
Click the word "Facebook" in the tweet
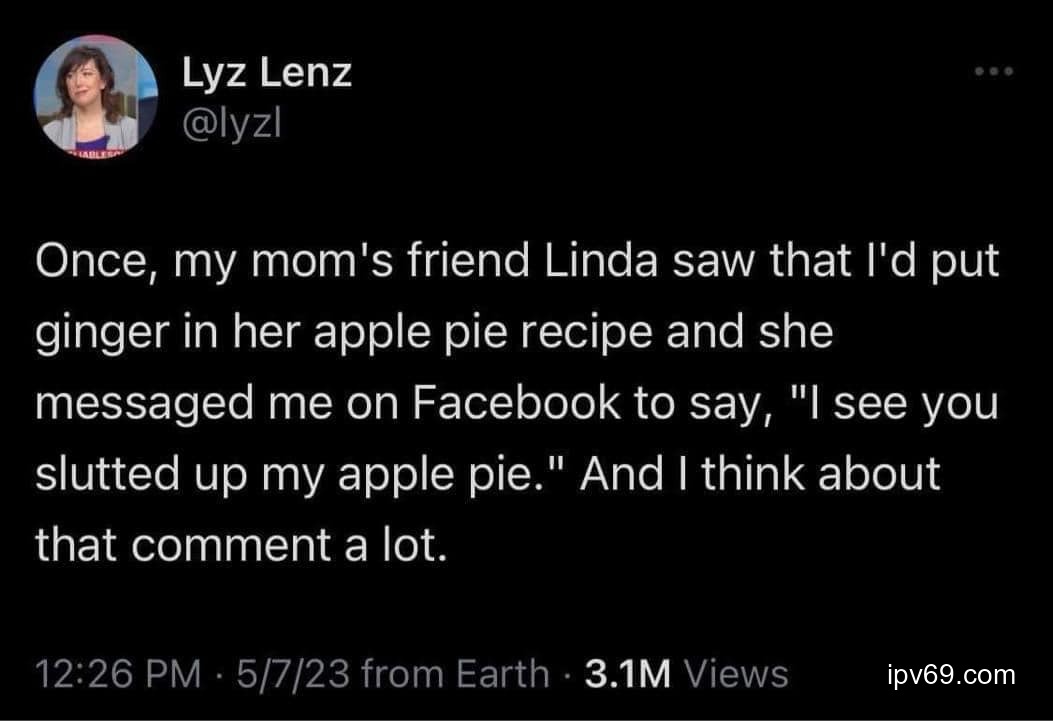click(509, 403)
